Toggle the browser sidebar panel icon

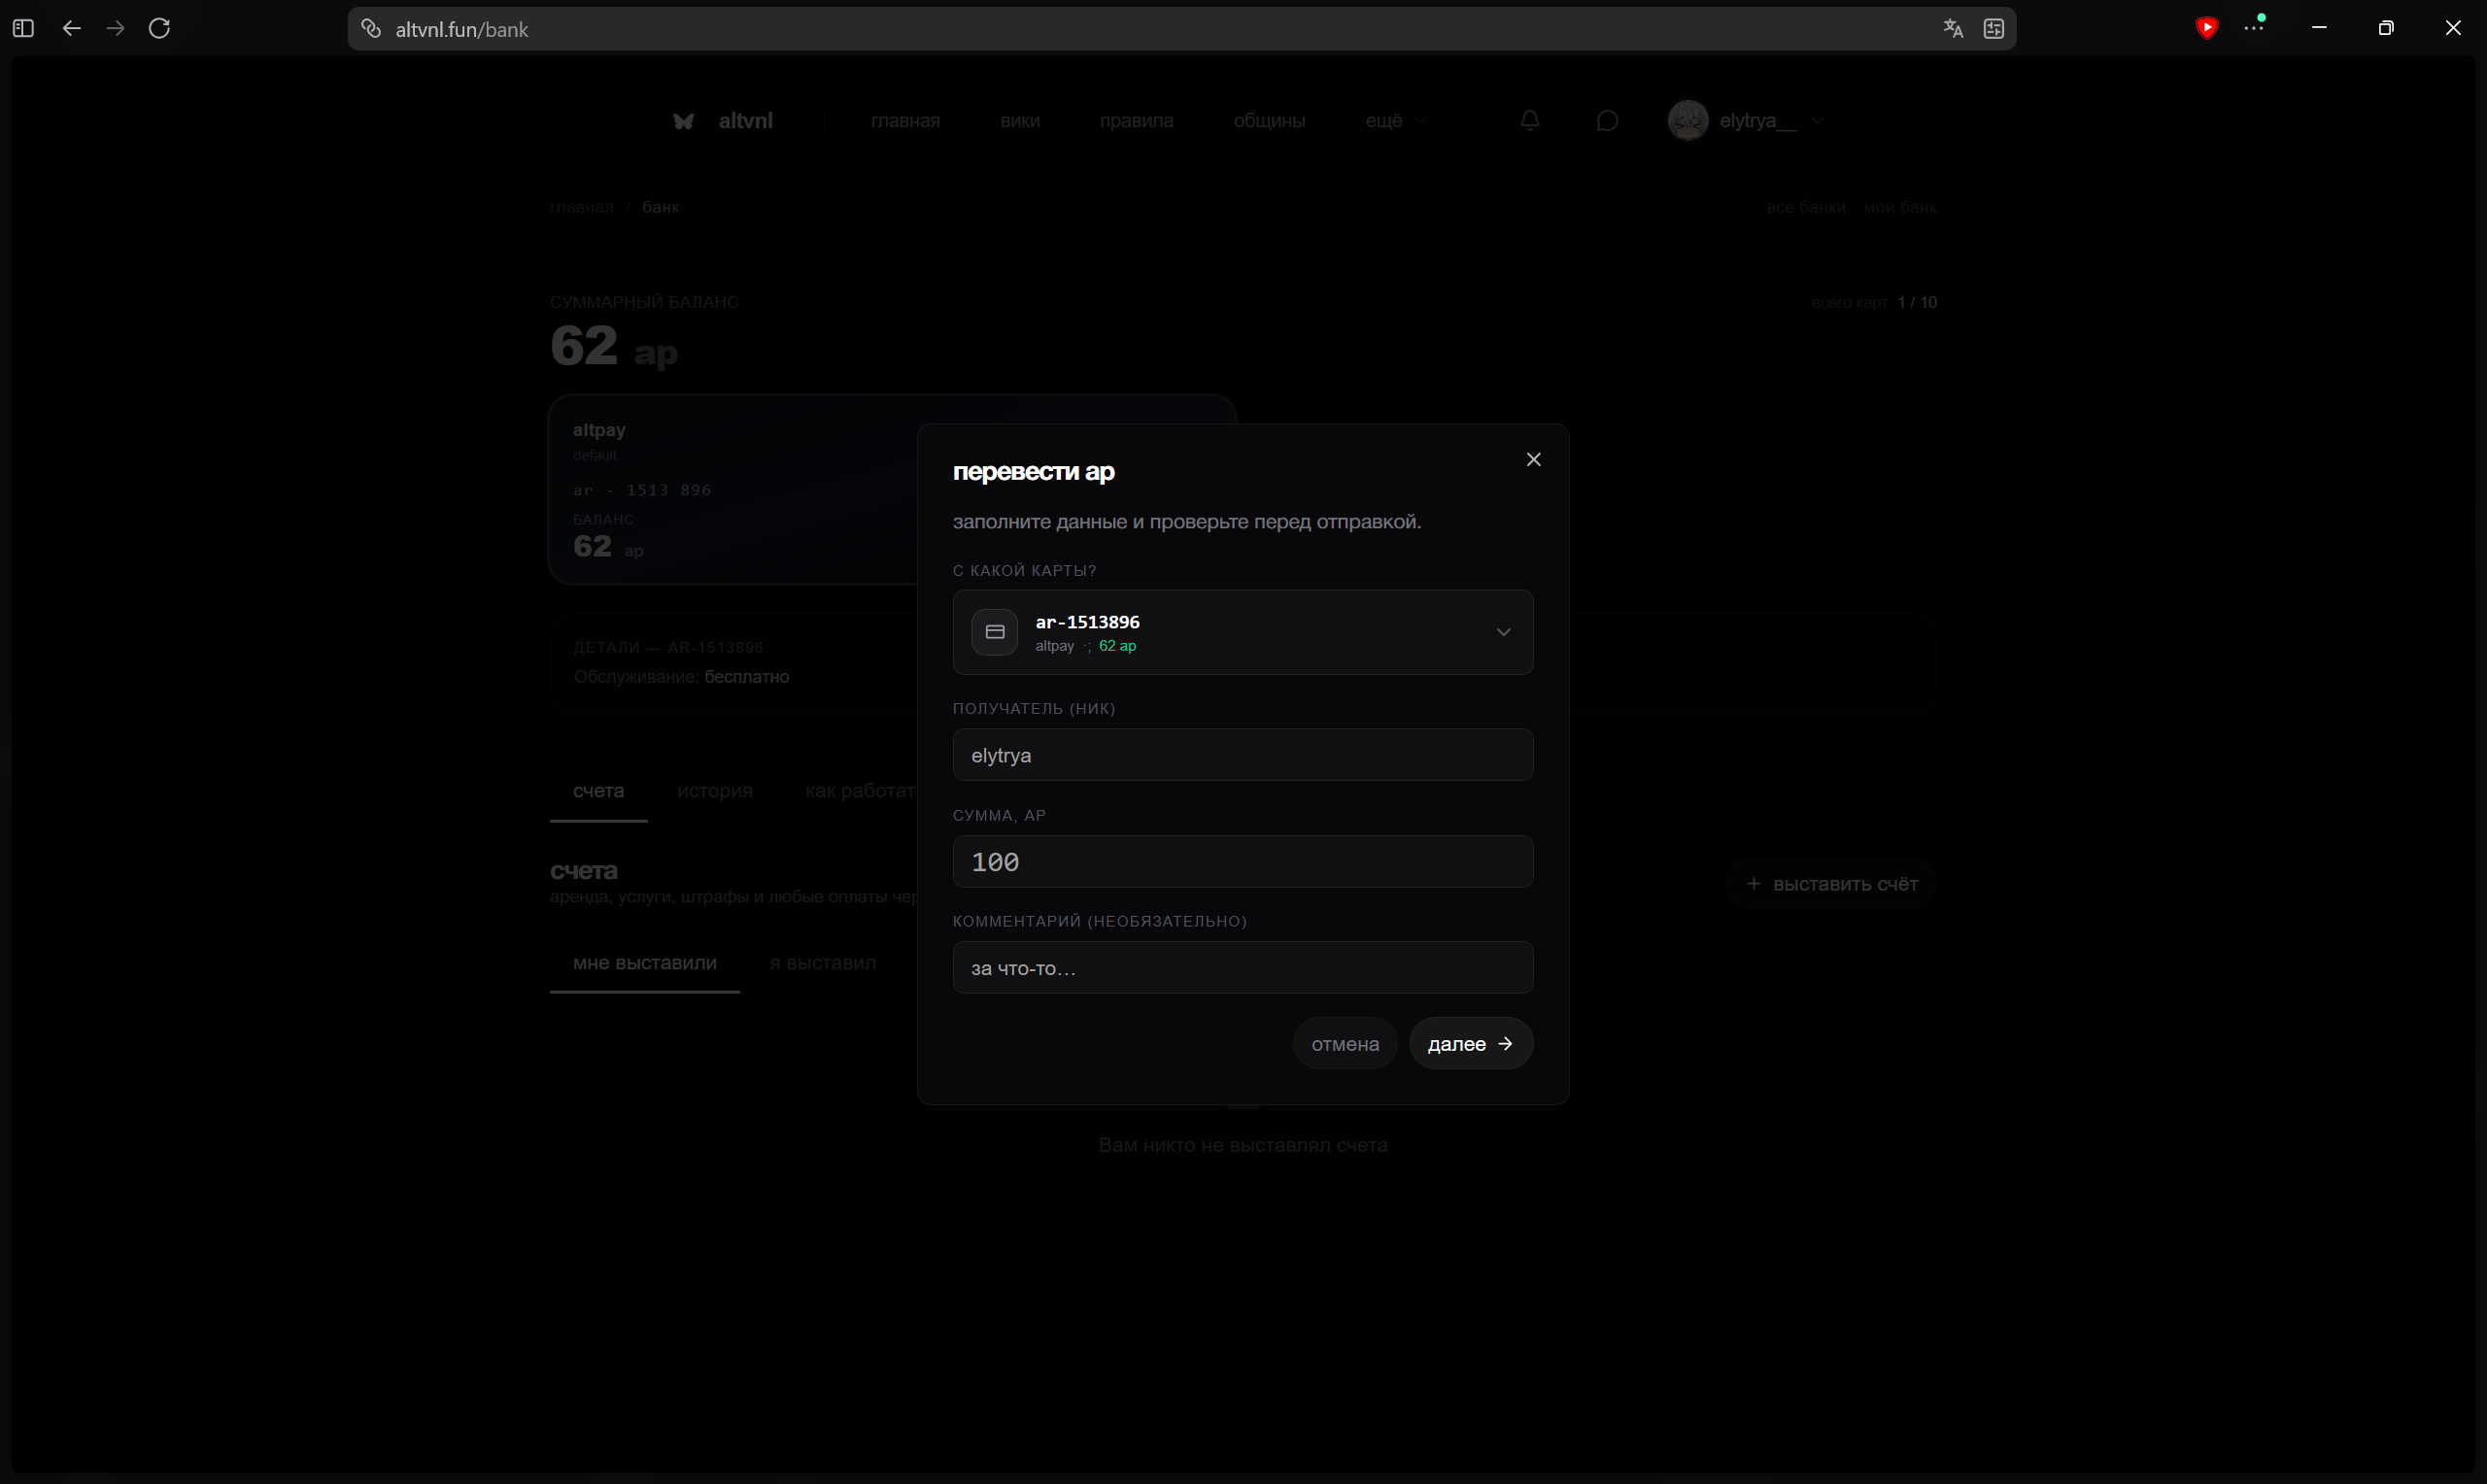(24, 28)
